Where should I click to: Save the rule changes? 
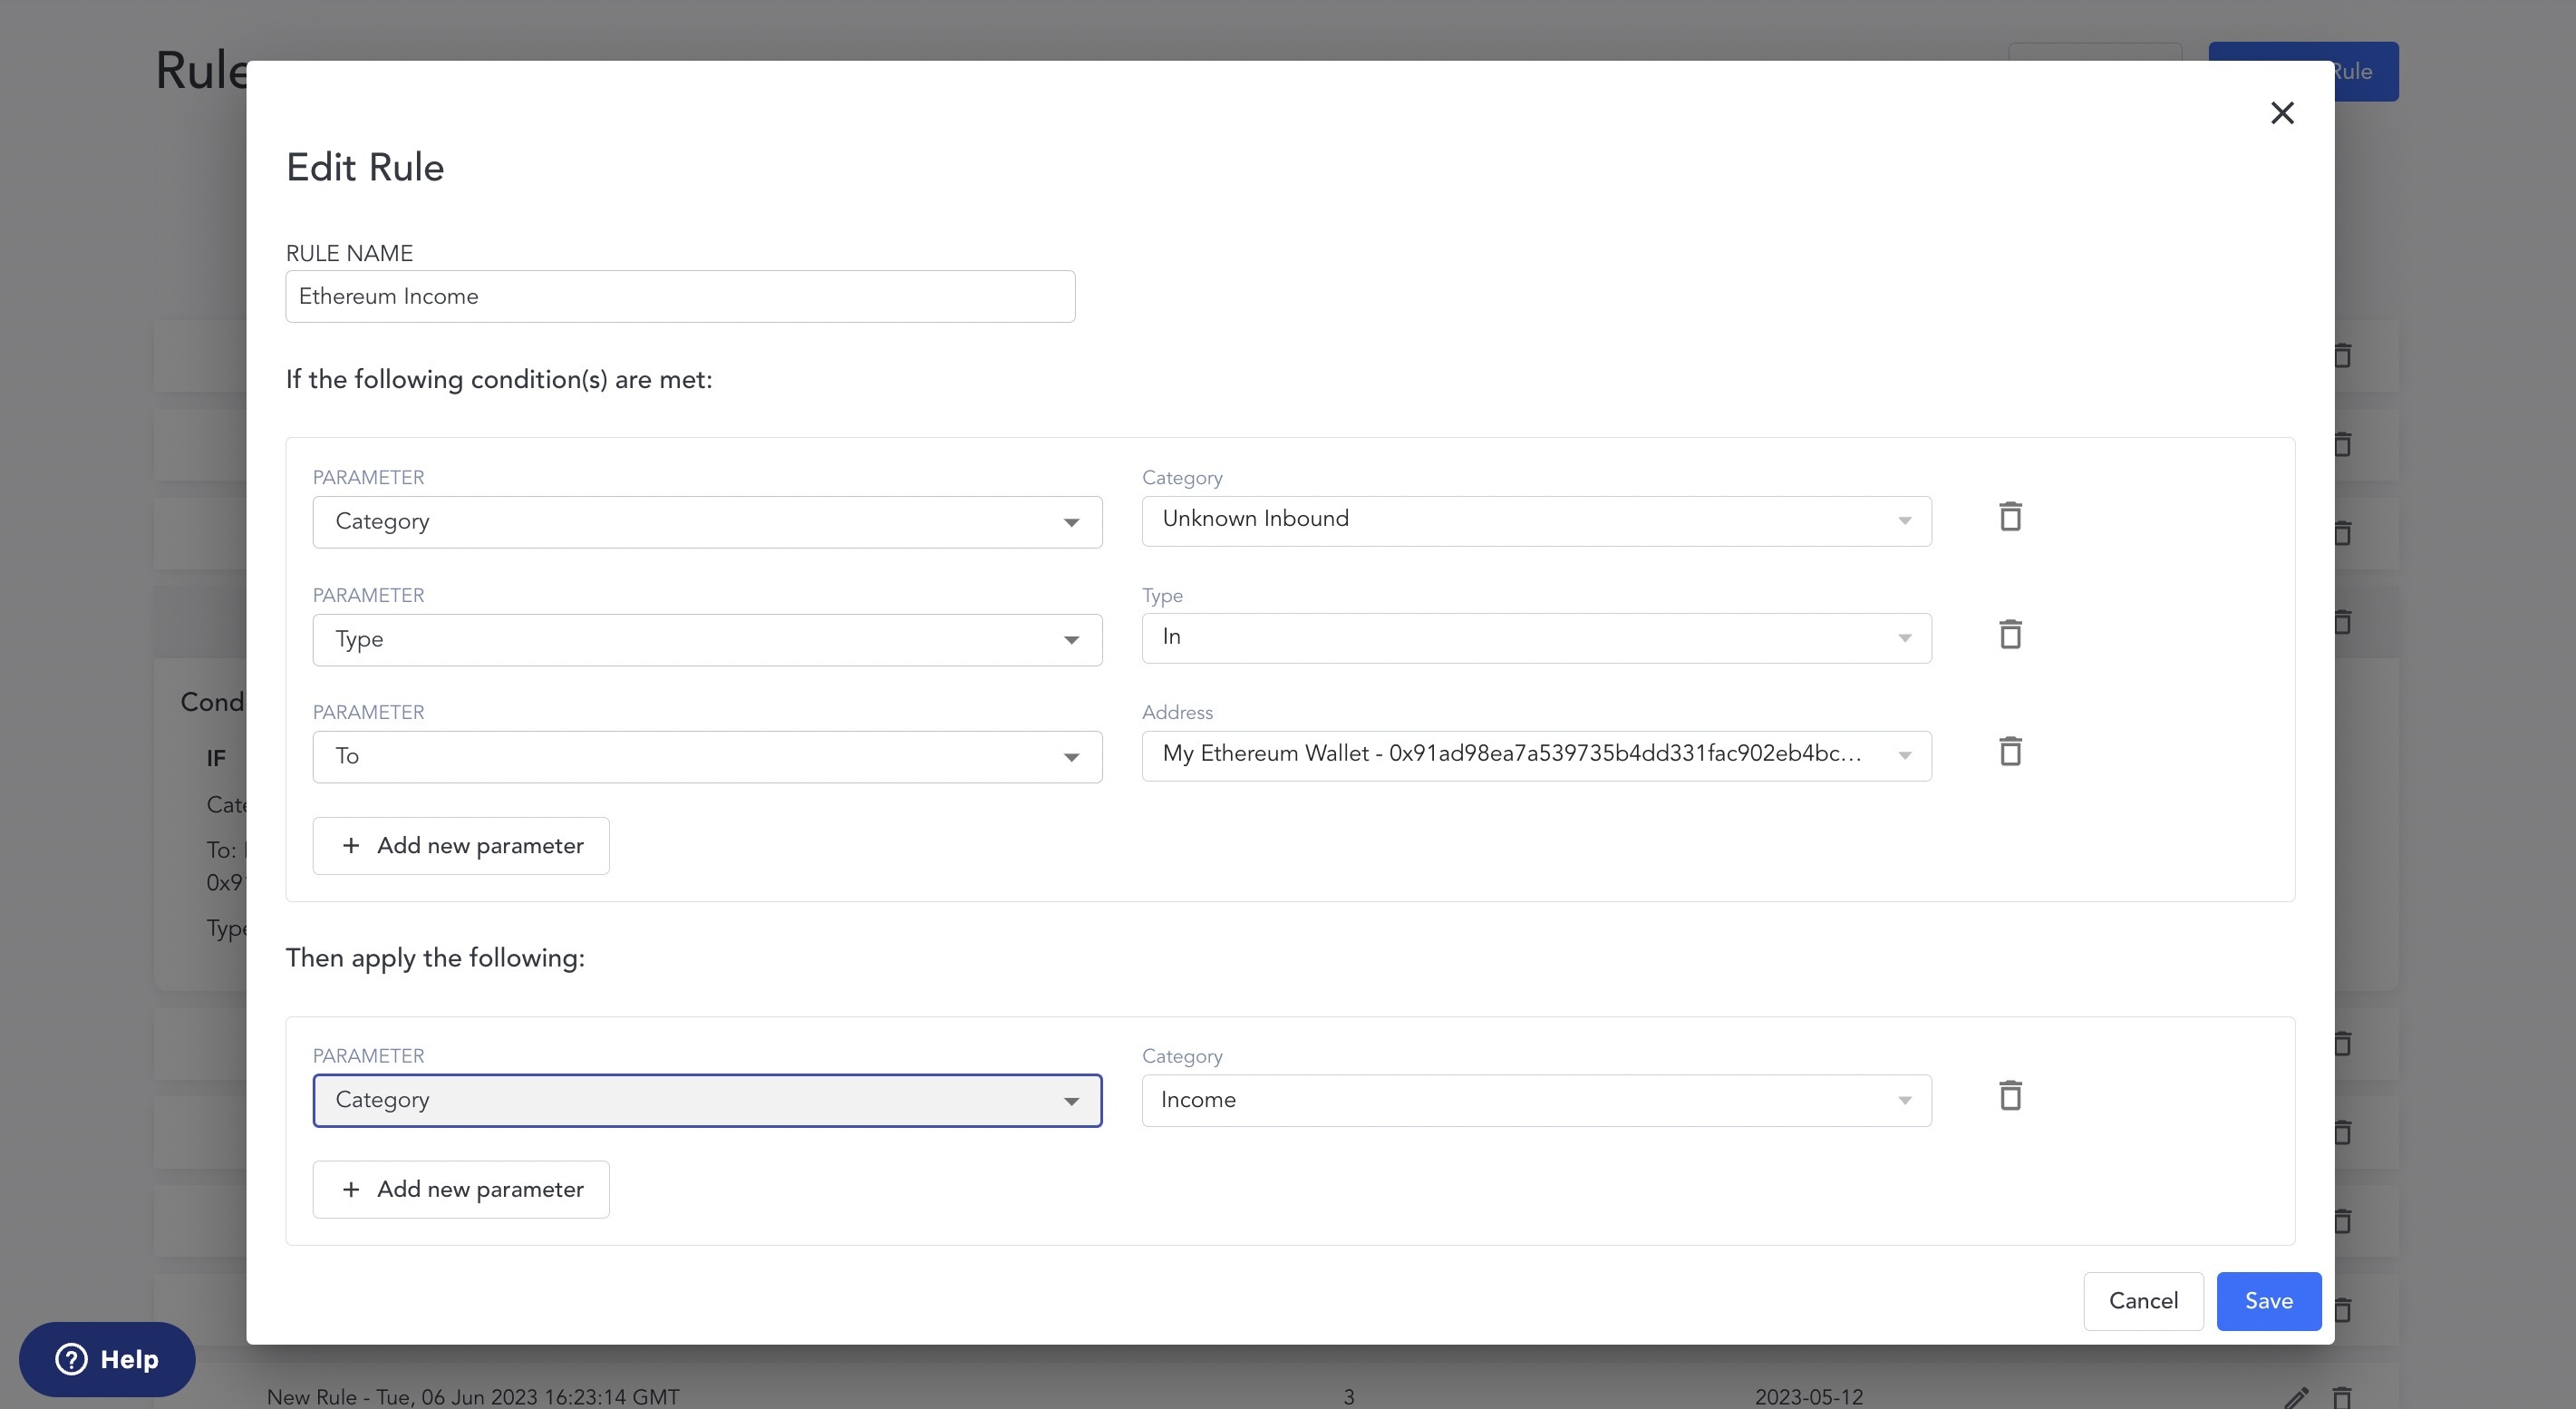pyautogui.click(x=2268, y=1301)
